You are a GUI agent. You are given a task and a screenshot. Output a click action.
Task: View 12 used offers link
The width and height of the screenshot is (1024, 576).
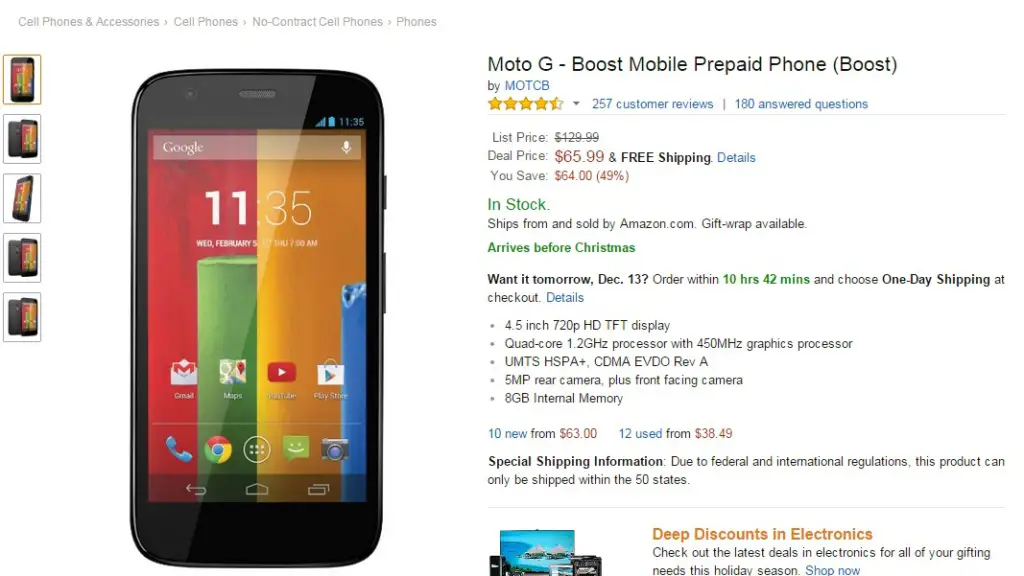640,433
